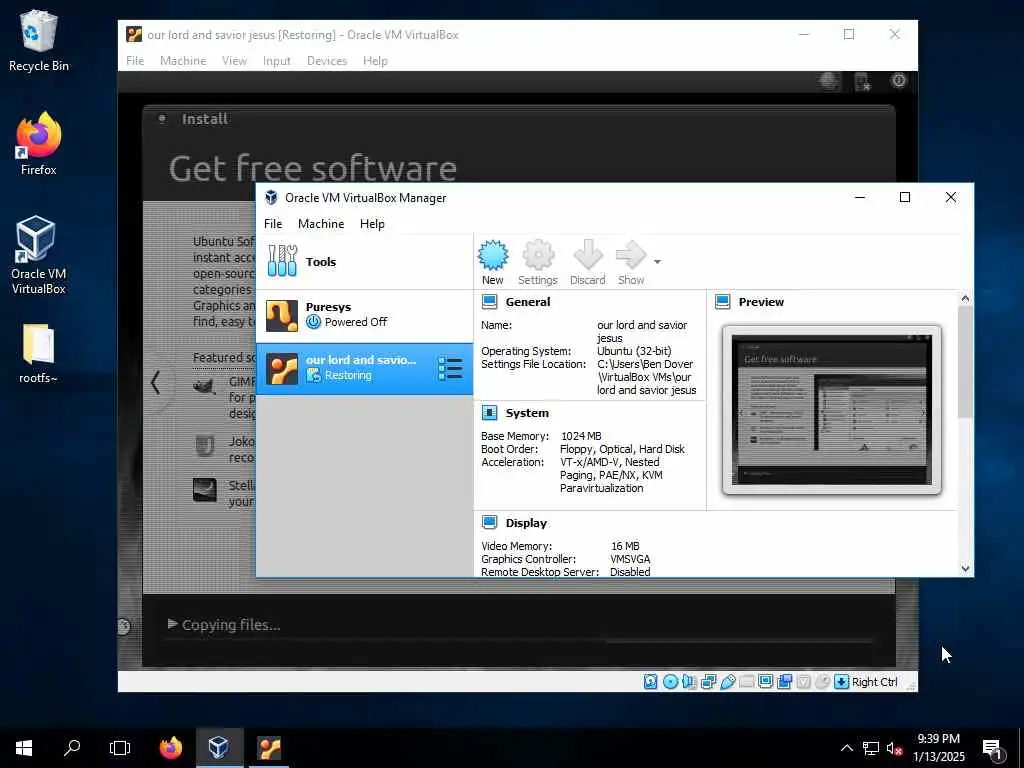Click the network adapters status icon
The image size is (1024, 768).
click(x=709, y=682)
